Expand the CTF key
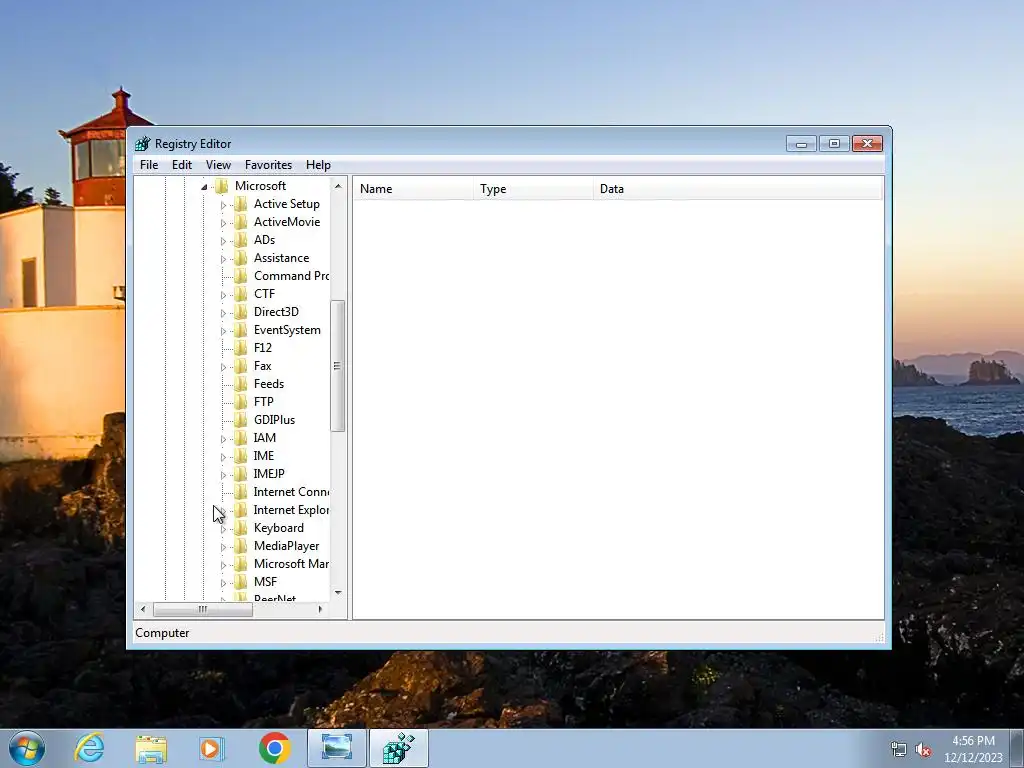 pos(223,295)
